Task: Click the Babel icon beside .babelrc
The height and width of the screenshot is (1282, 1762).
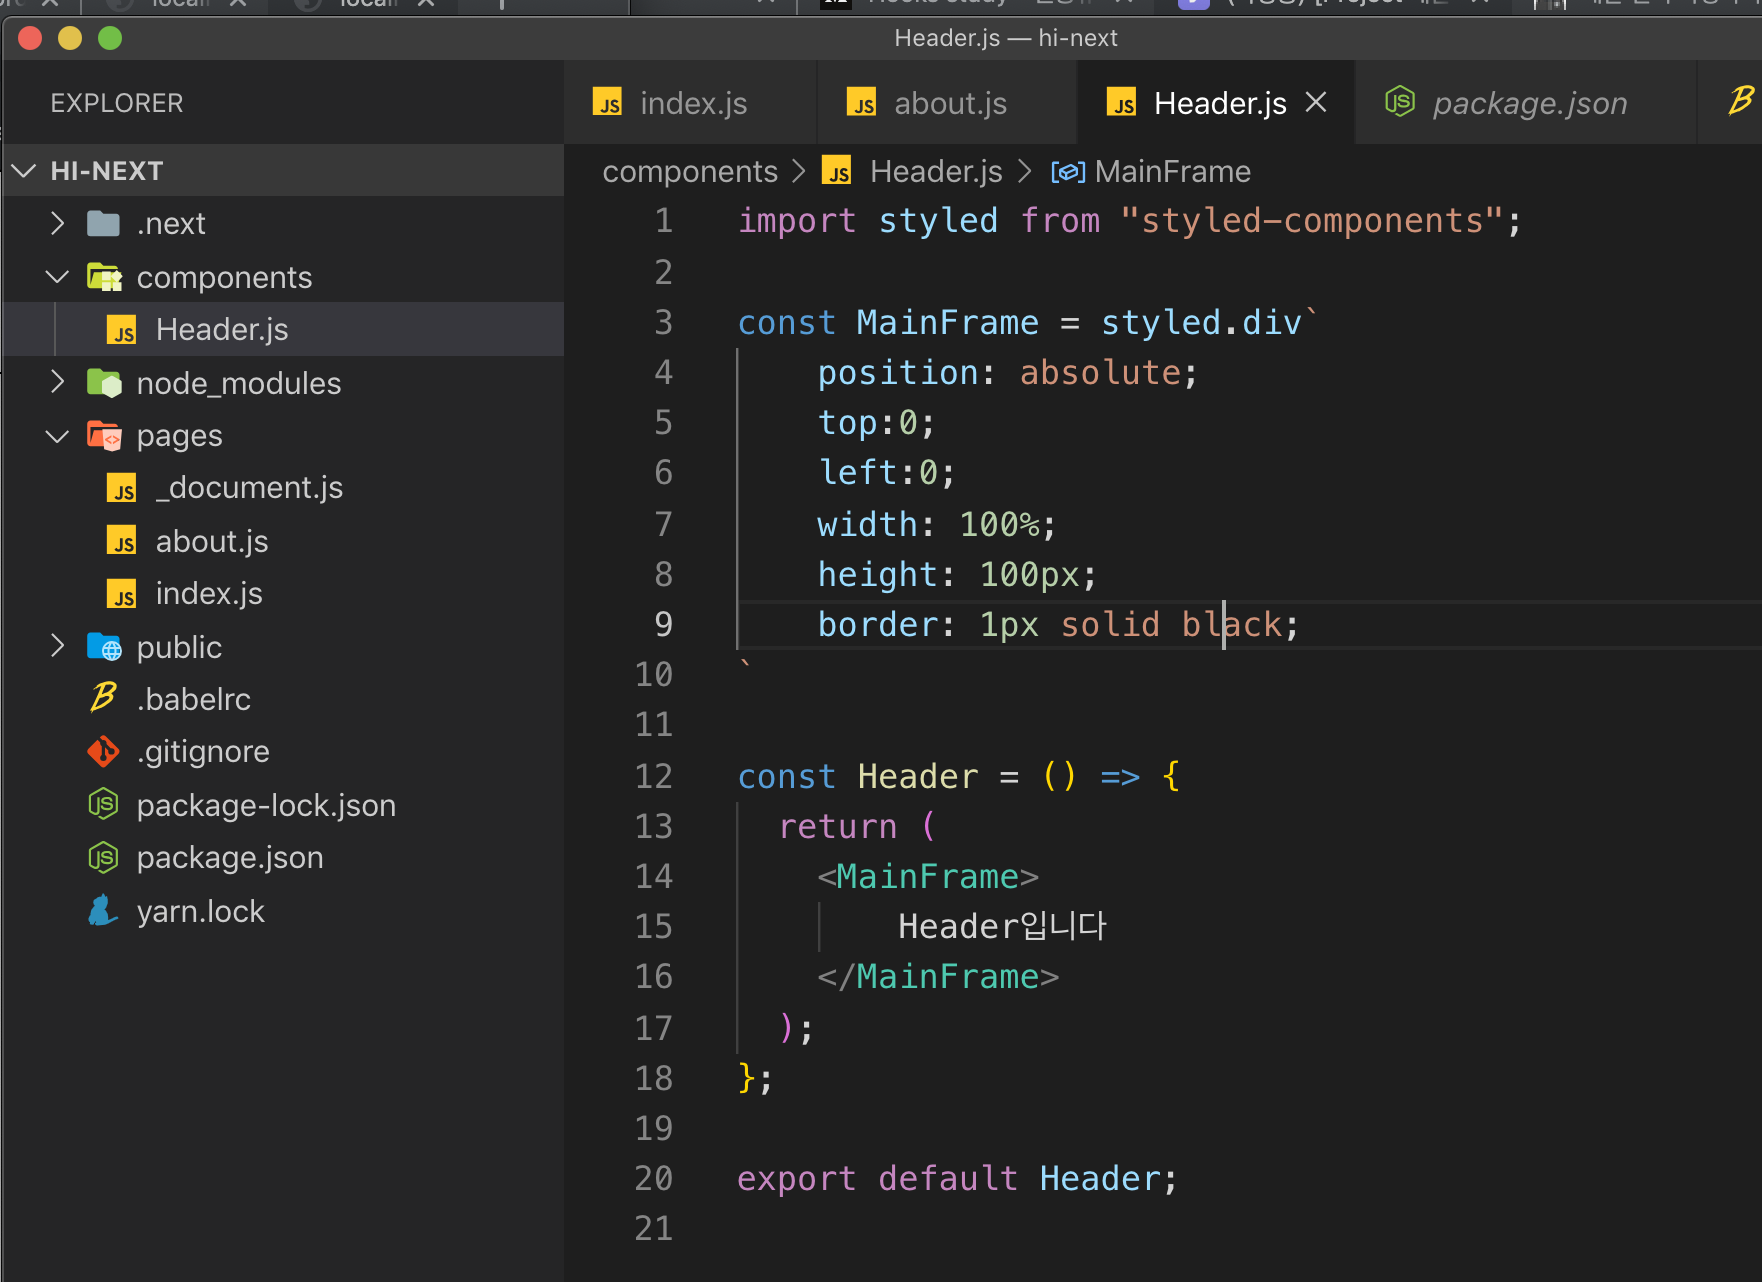Action: pos(103,697)
